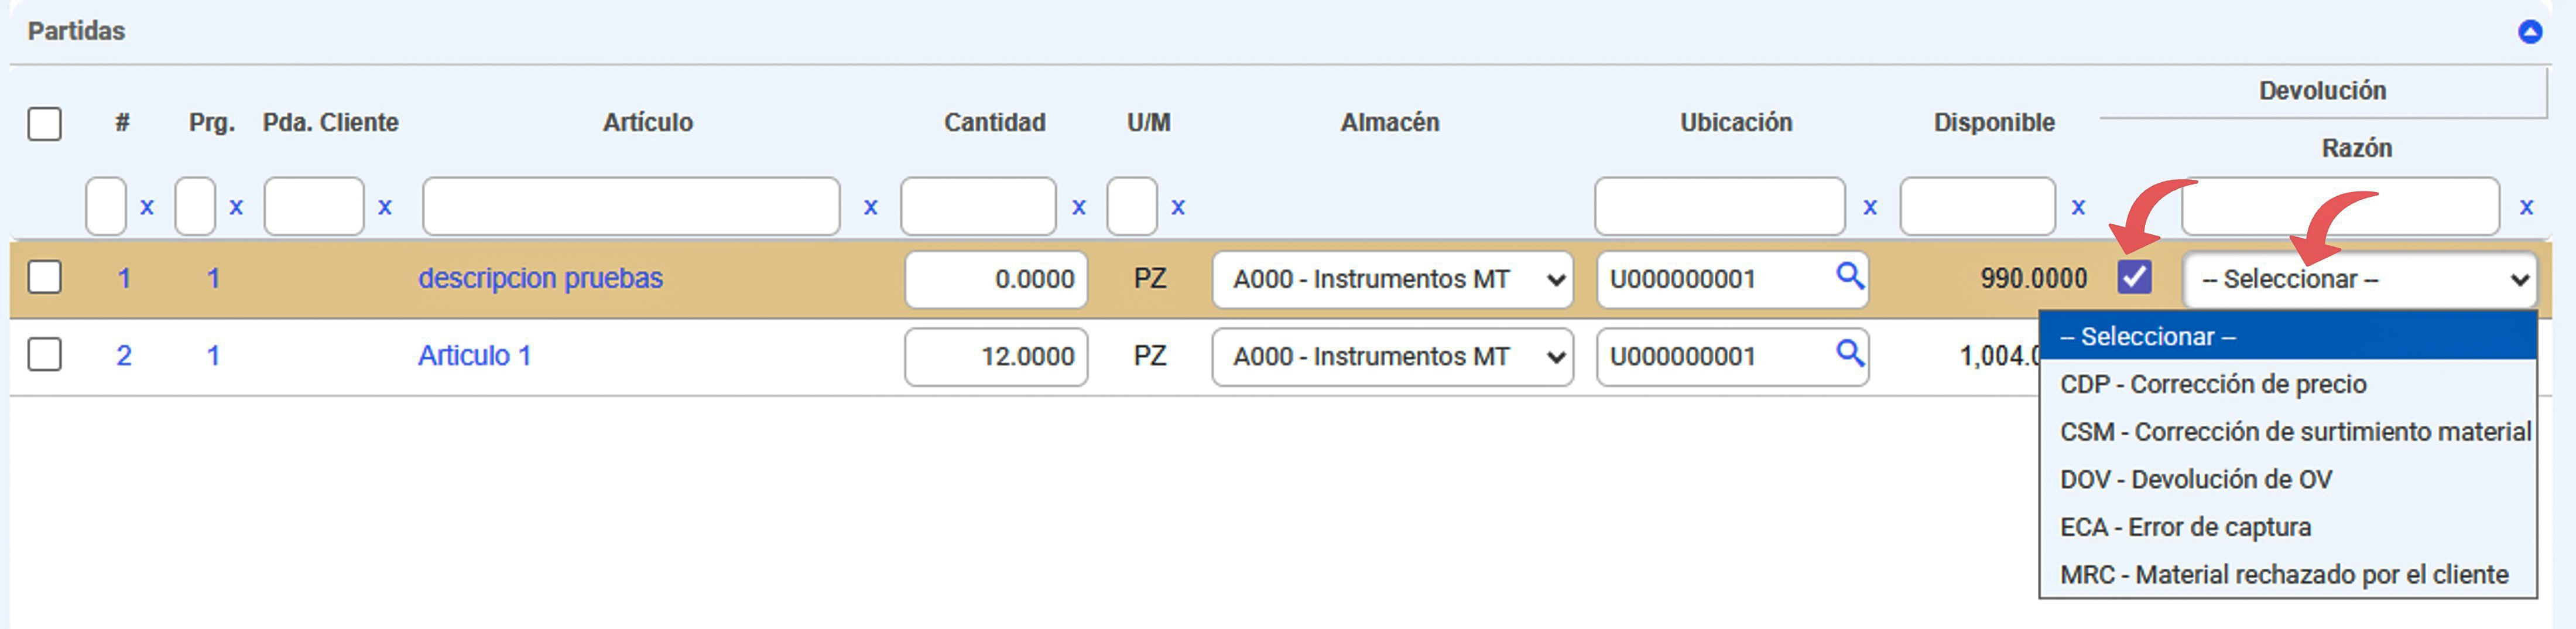Clear the Artículo filter with x

(x=870, y=207)
